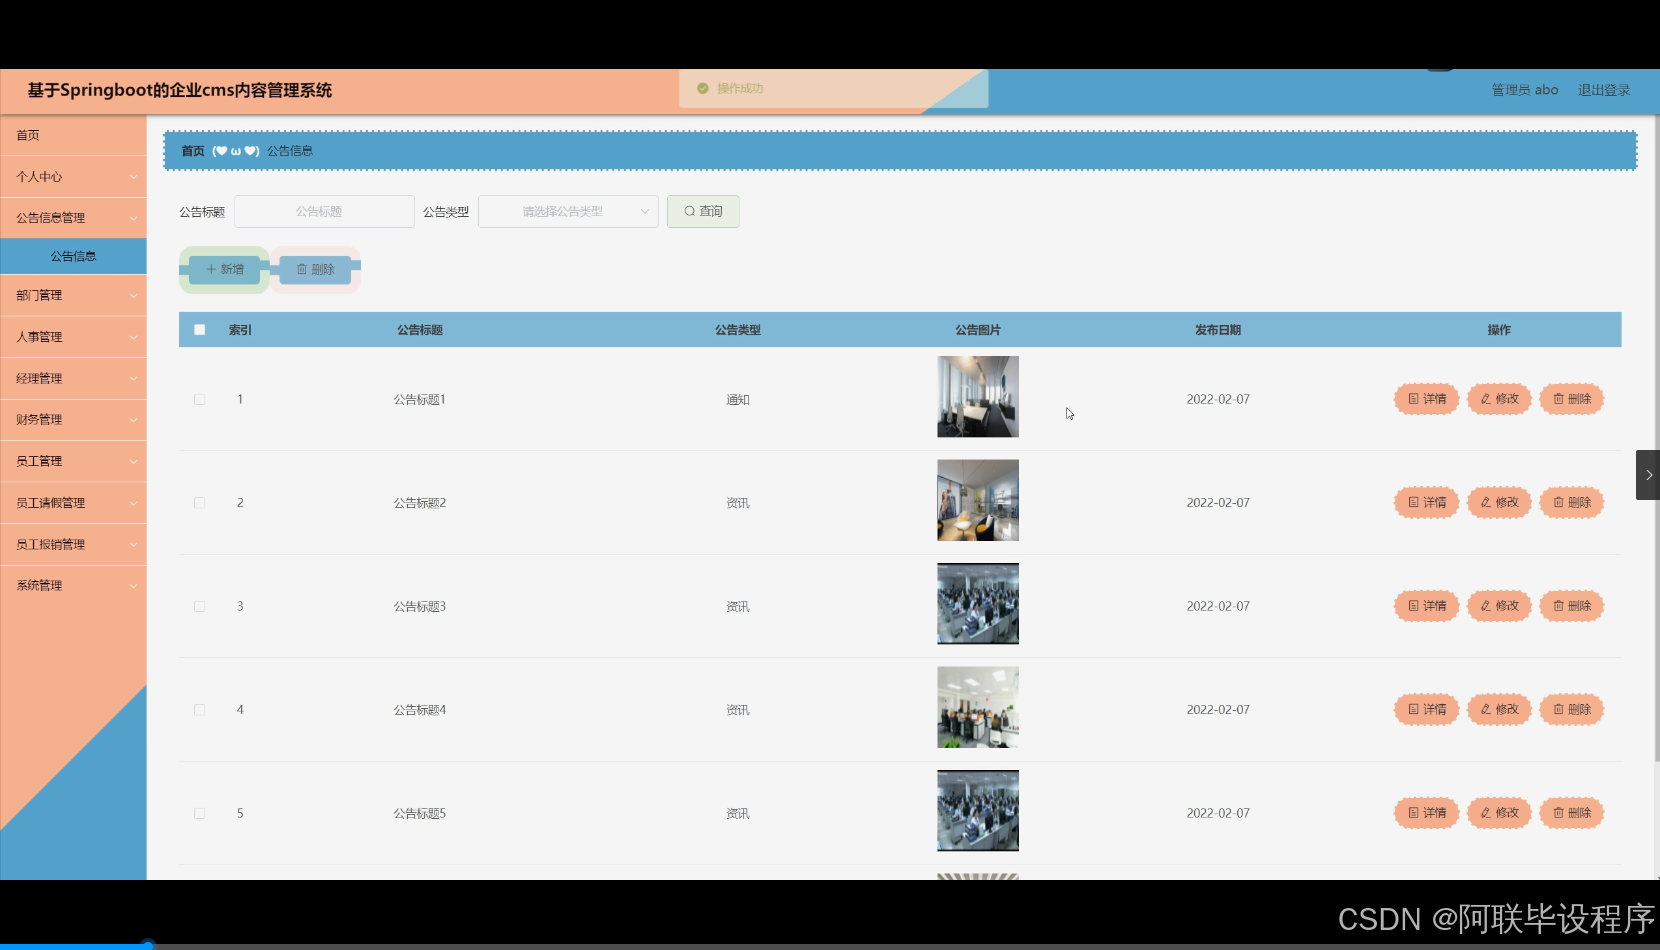Screen dimensions: 1660x950
Task: Click 修改 icon for 公告标题4
Action: [1498, 709]
